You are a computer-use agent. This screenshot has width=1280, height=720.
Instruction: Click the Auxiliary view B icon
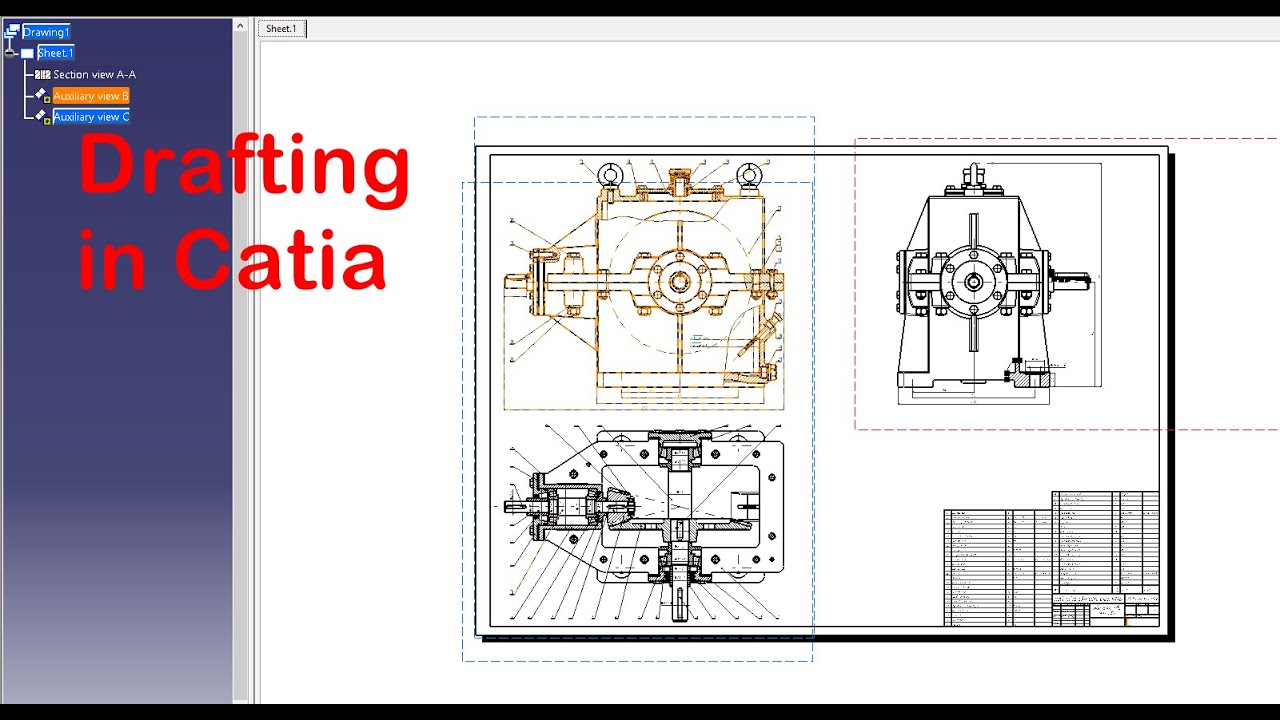pos(42,95)
